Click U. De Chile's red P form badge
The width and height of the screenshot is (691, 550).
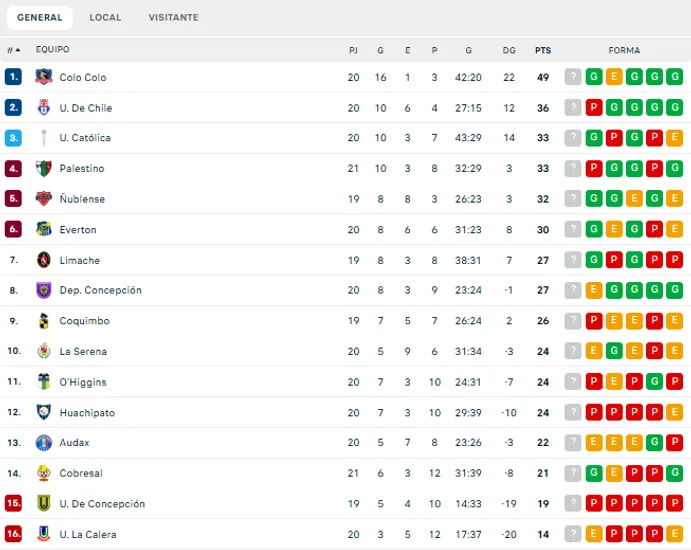pos(594,108)
